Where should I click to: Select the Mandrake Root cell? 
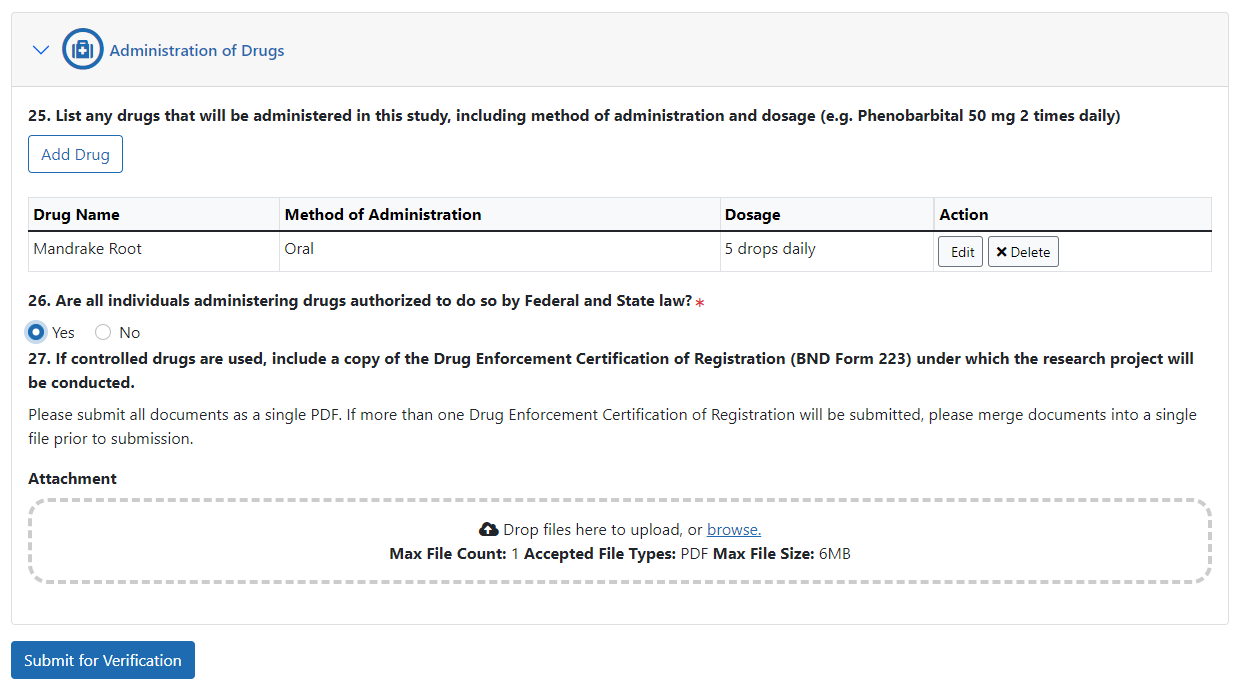(x=88, y=249)
